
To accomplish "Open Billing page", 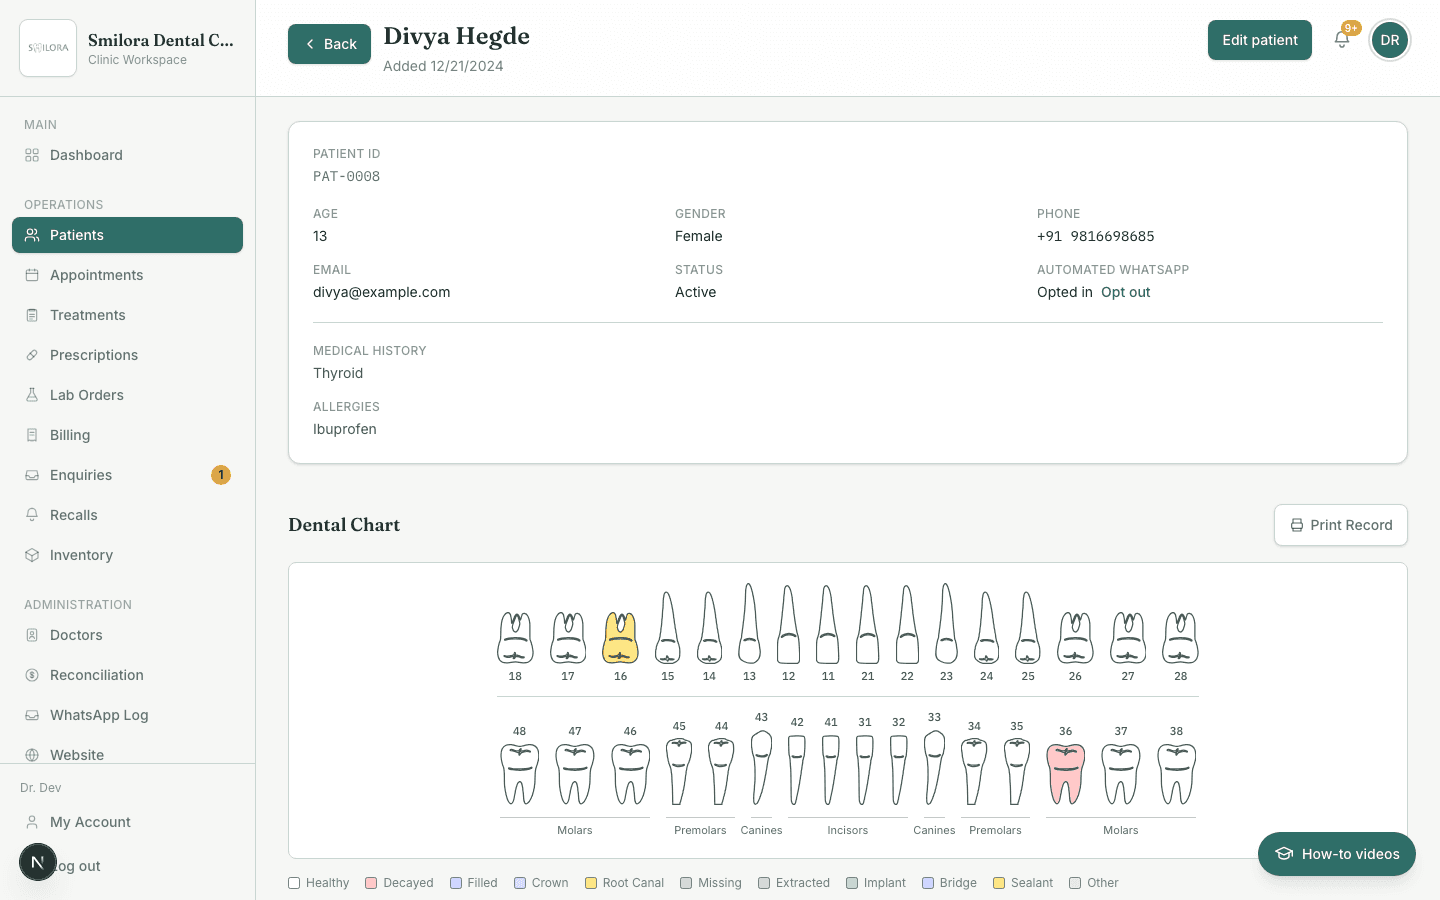I will click(127, 435).
